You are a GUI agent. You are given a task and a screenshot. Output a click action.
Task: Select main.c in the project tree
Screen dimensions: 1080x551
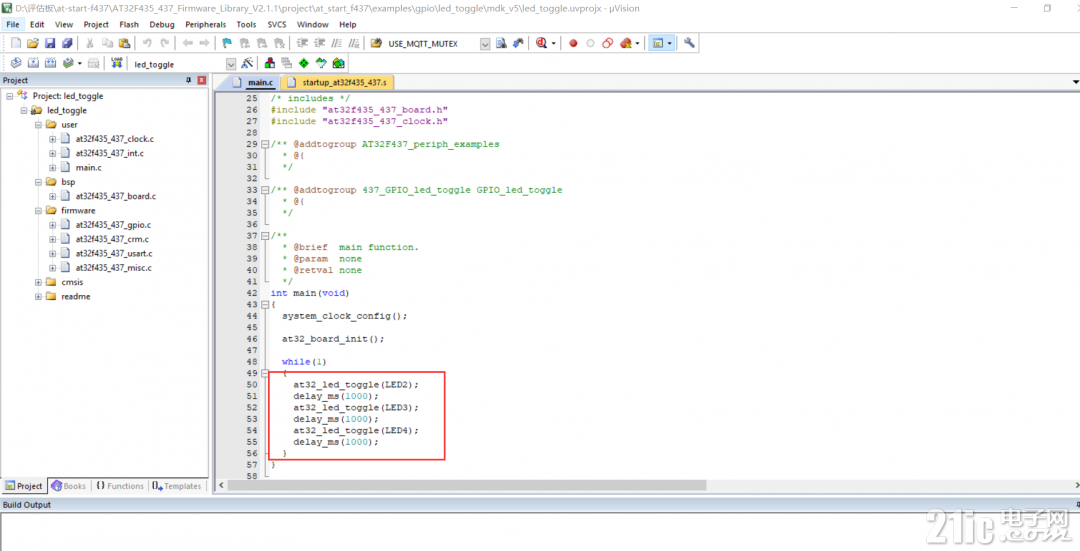89,168
